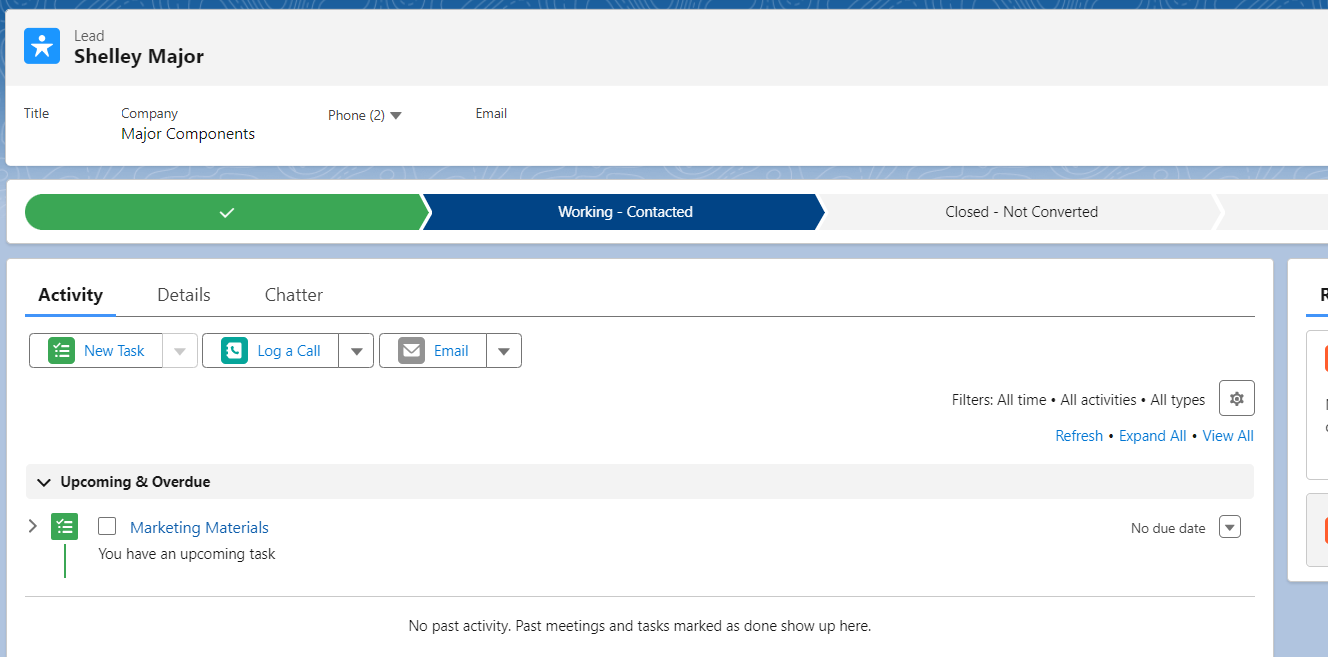Click the Email button
1328x657 pixels.
click(433, 351)
